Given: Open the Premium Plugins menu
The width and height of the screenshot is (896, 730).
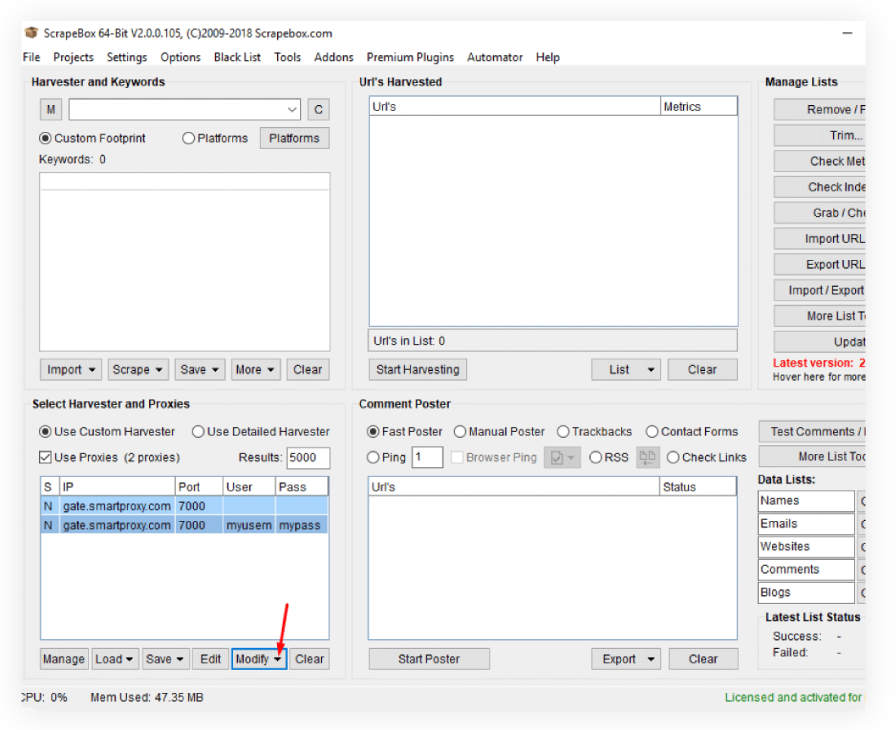Looking at the screenshot, I should pos(409,57).
